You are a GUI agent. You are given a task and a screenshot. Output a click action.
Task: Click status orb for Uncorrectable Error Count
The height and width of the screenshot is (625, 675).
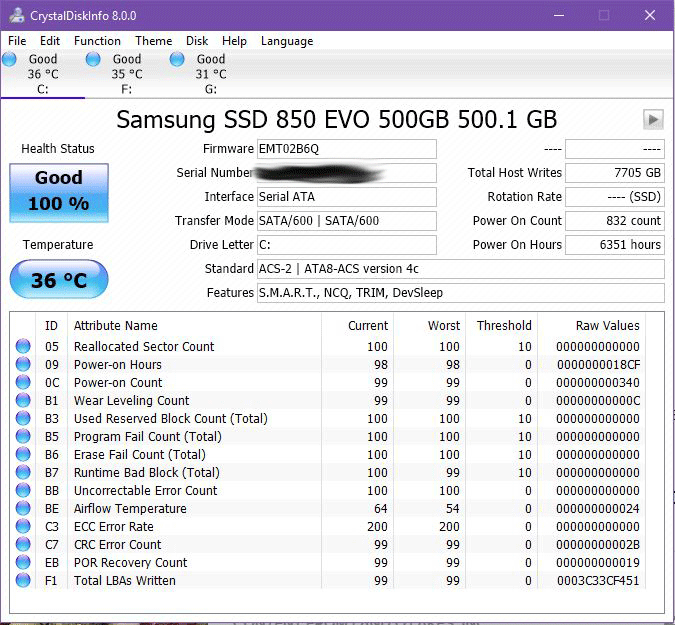tap(23, 490)
